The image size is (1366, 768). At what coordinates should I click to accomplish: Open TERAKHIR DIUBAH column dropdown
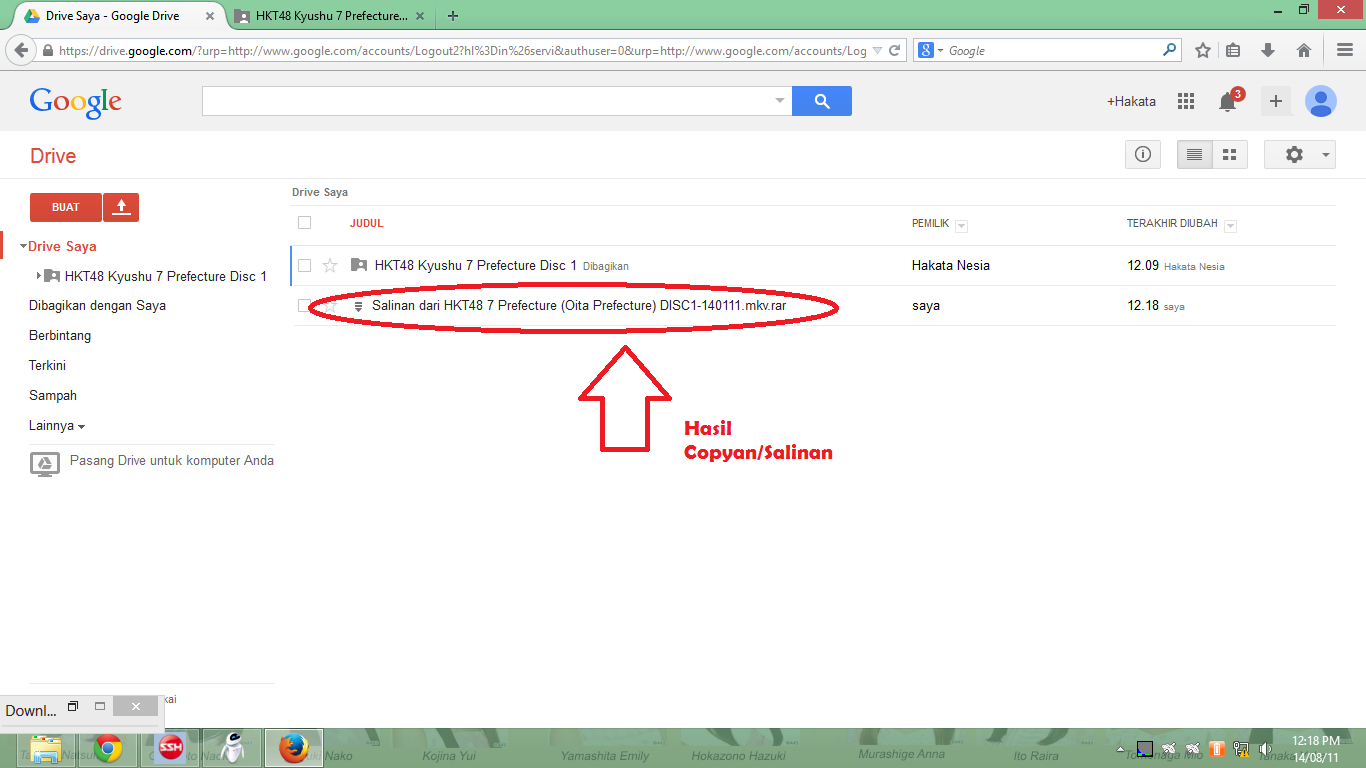tap(1230, 226)
